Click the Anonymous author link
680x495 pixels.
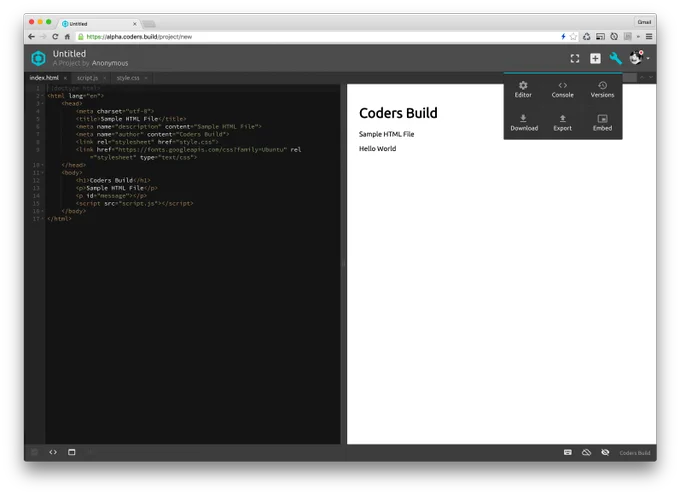pos(110,63)
